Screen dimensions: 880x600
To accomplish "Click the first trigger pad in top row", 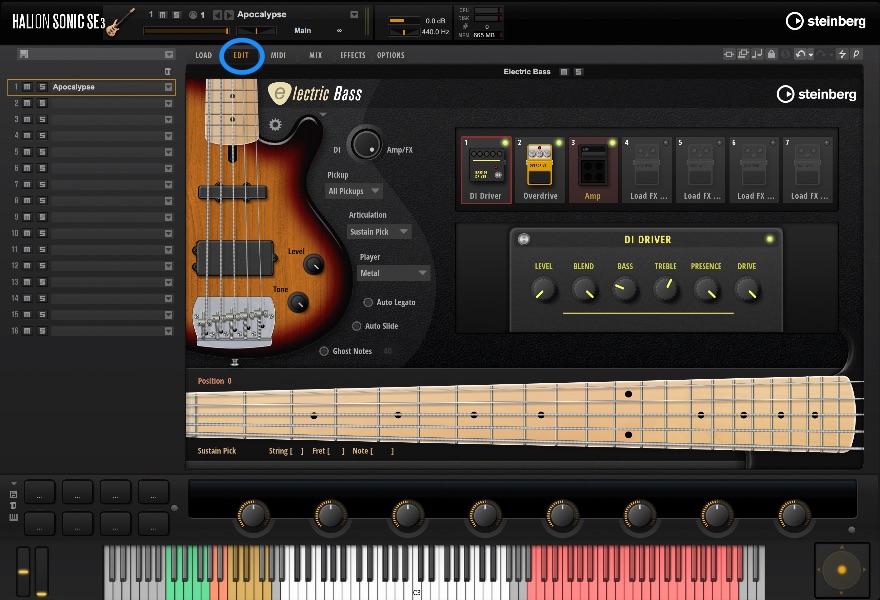I will pos(39,492).
